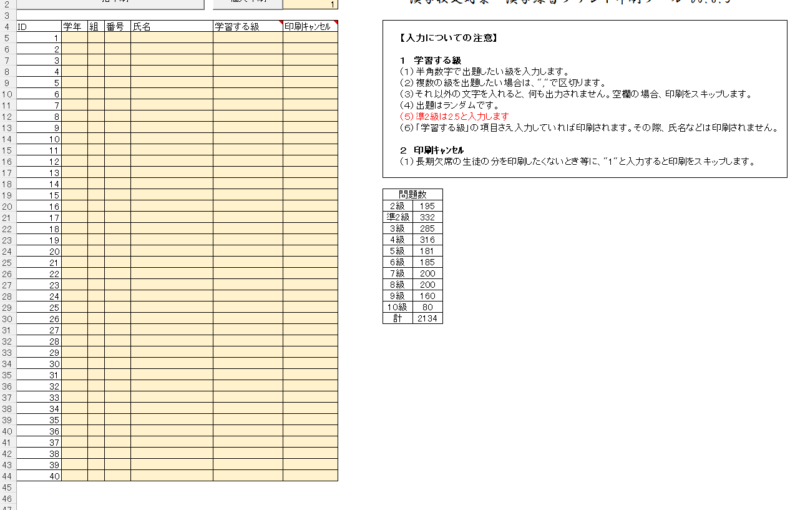Click the 組 header cell
The height and width of the screenshot is (510, 790).
coord(95,26)
